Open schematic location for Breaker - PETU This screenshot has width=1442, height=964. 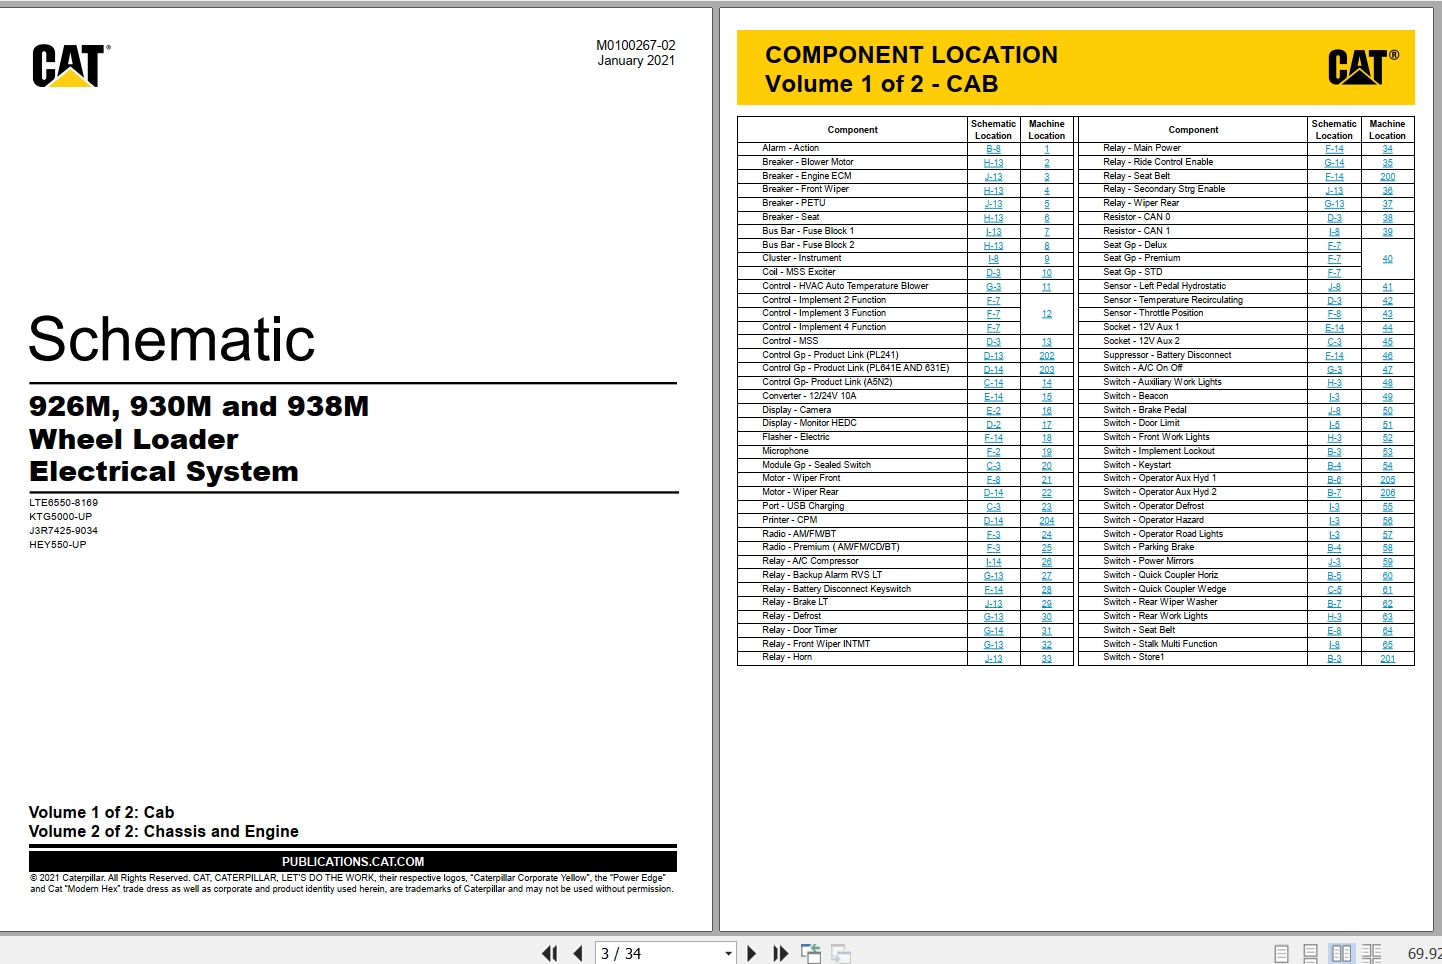click(x=993, y=204)
